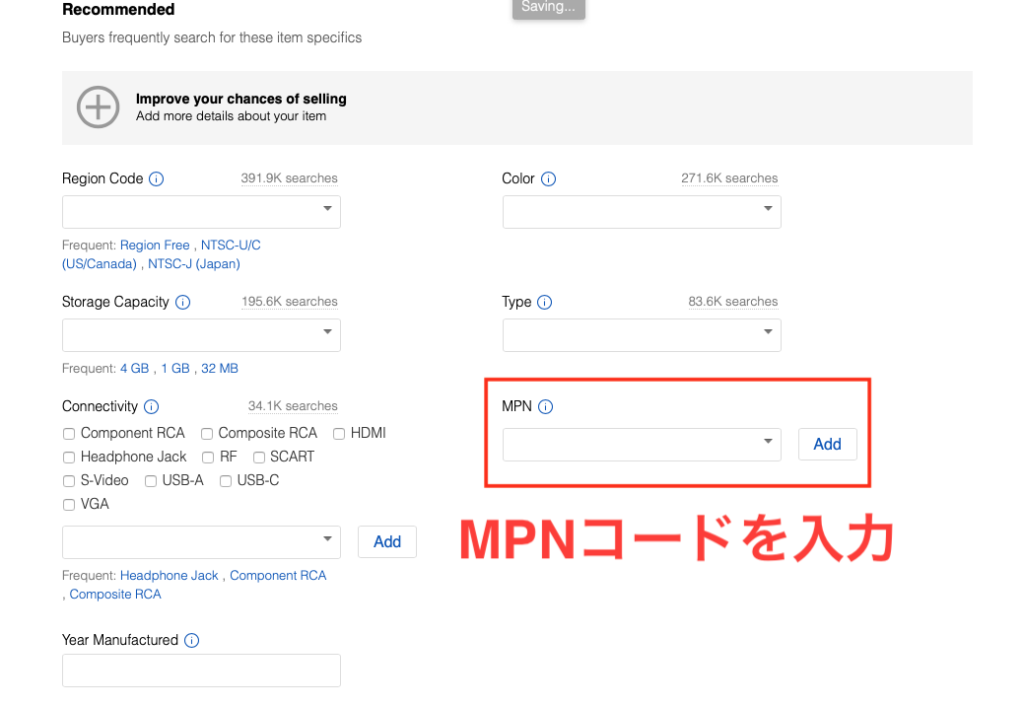Click the Connectivity info icon
1024x707 pixels.
[x=151, y=407]
